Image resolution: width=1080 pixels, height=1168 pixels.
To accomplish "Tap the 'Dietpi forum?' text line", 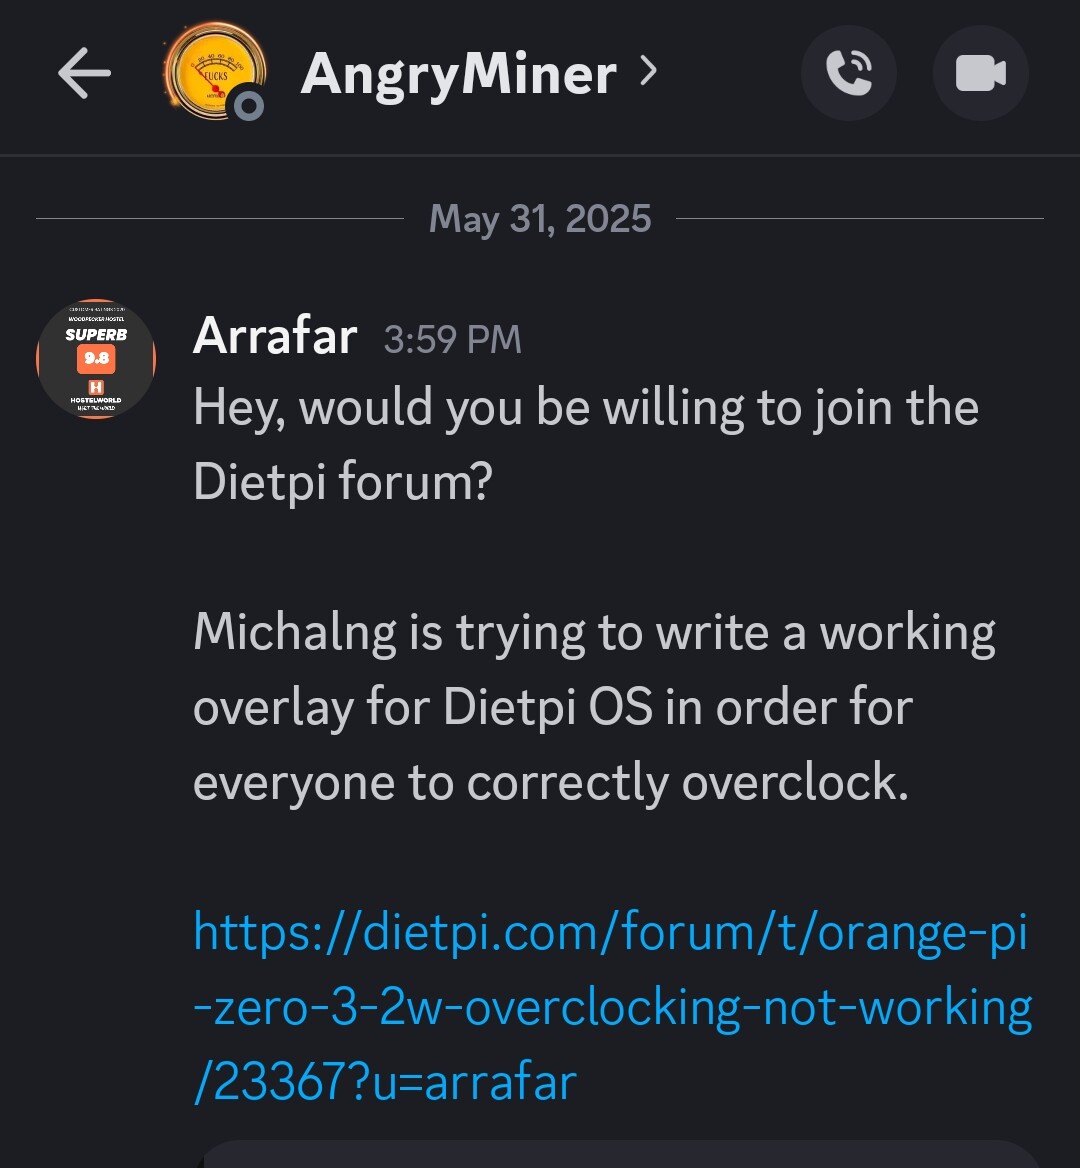I will (x=343, y=482).
